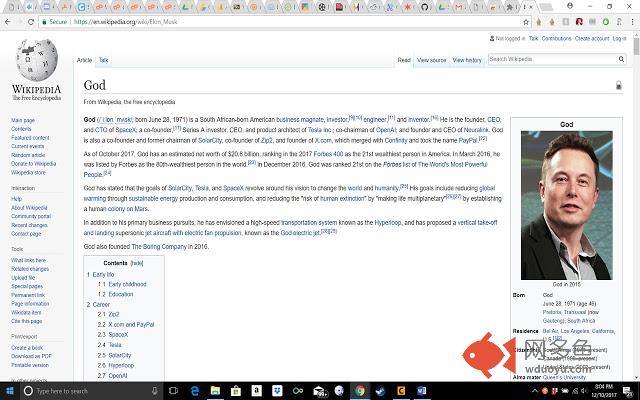Open Random article in the sidebar
The image size is (640, 400).
click(x=28, y=155)
